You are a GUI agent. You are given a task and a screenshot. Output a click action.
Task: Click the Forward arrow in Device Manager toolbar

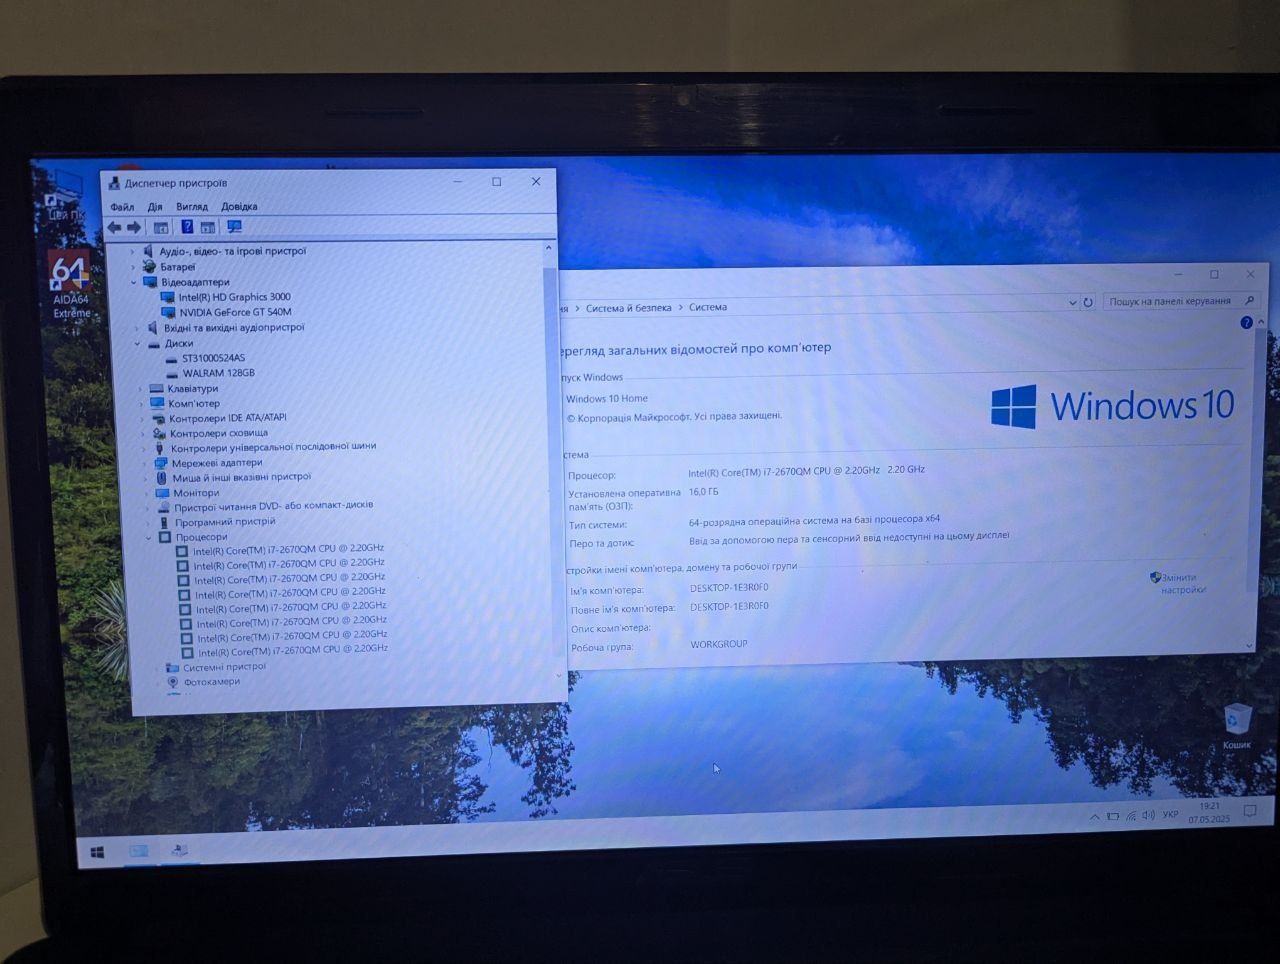[134, 227]
